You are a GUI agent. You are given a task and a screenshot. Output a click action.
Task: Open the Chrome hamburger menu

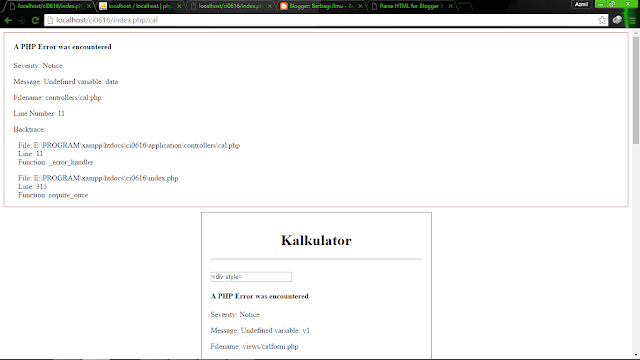tap(632, 20)
